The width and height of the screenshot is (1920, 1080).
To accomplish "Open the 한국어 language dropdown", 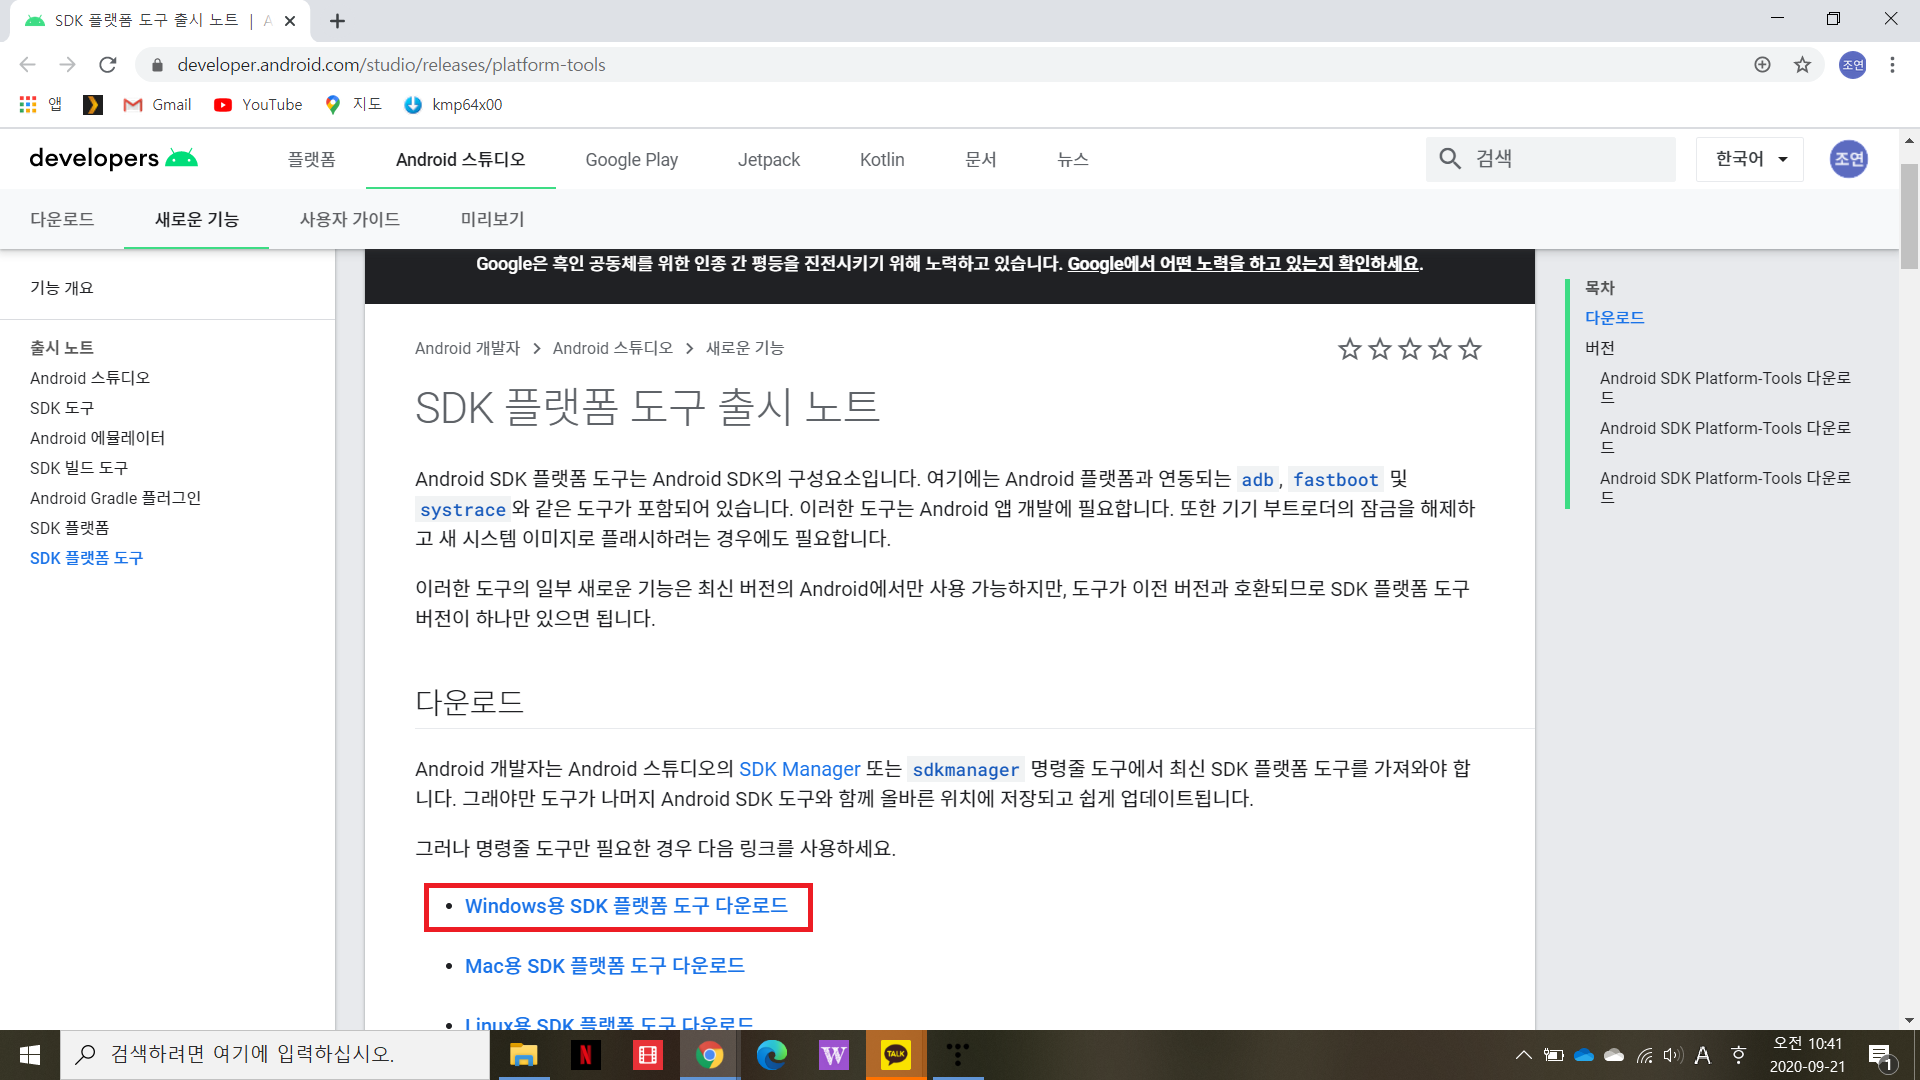I will tap(1750, 159).
